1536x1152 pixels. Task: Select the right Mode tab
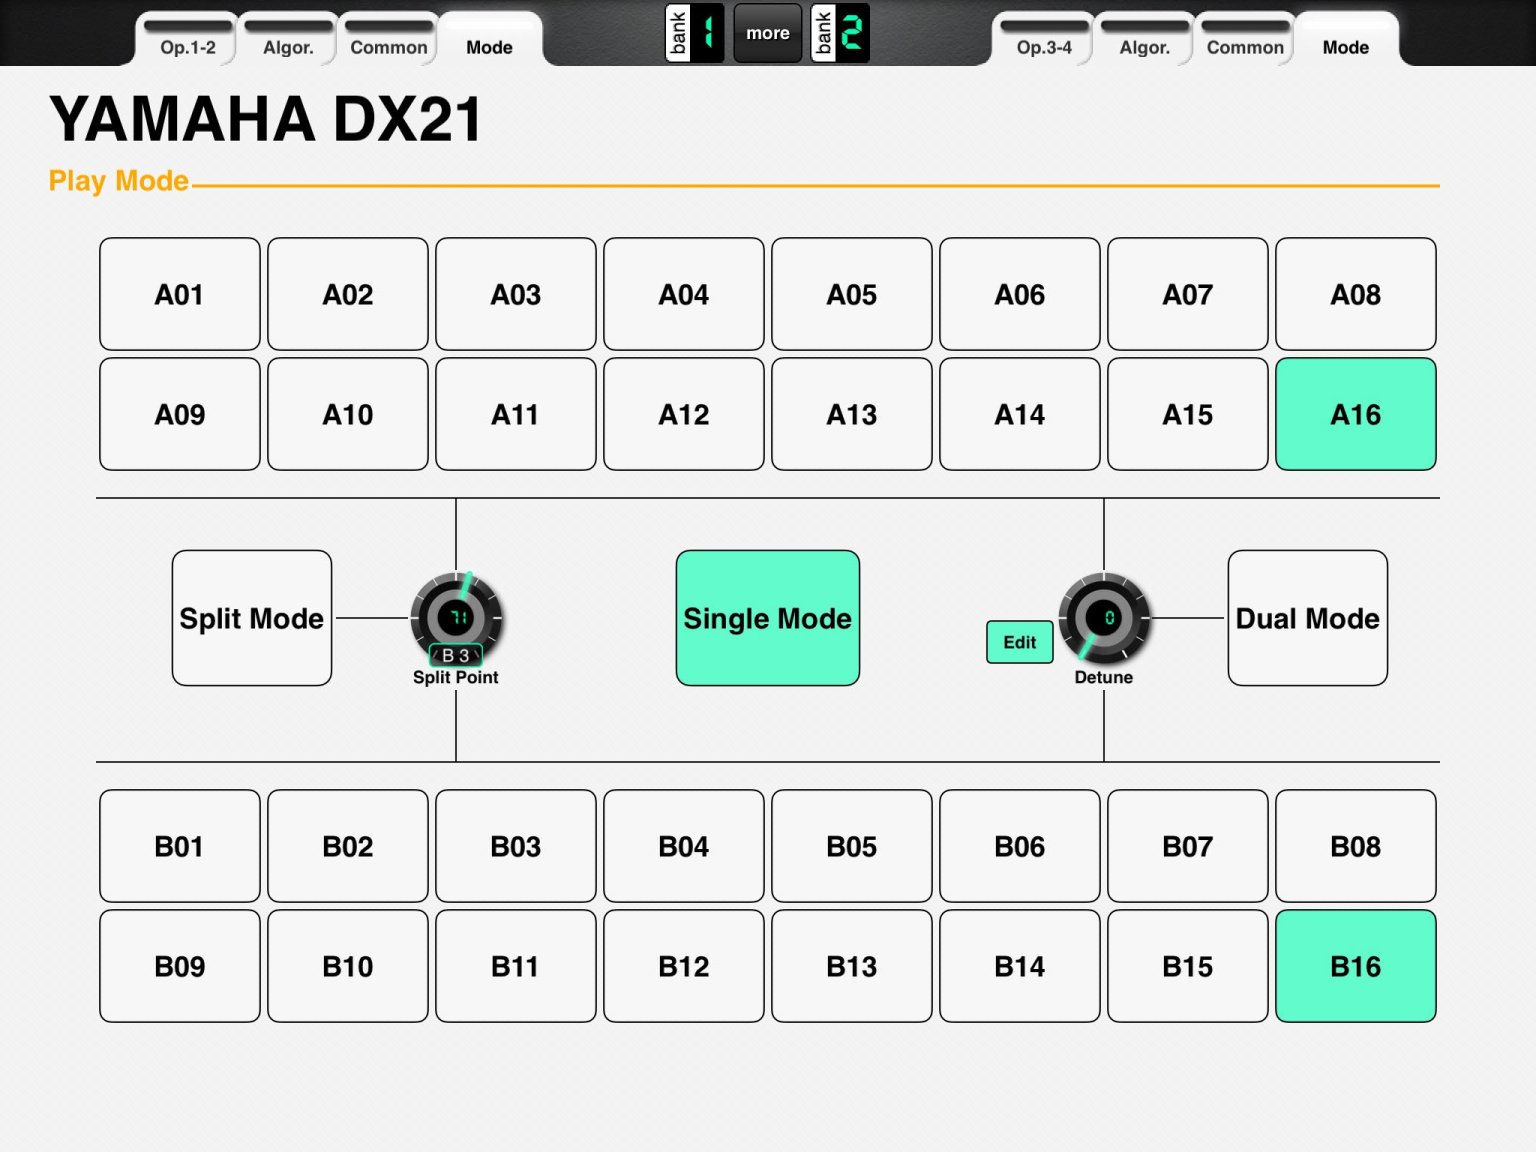1346,40
